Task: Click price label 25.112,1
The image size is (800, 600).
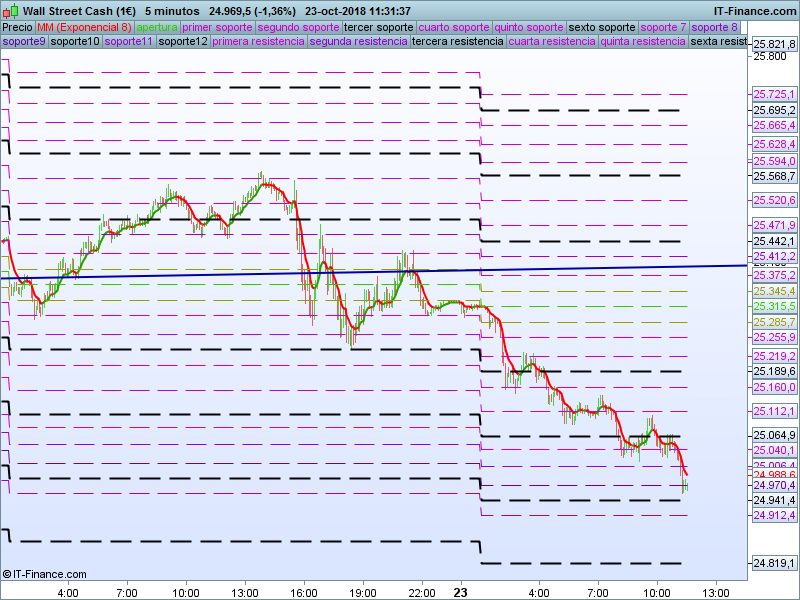Action: point(774,411)
